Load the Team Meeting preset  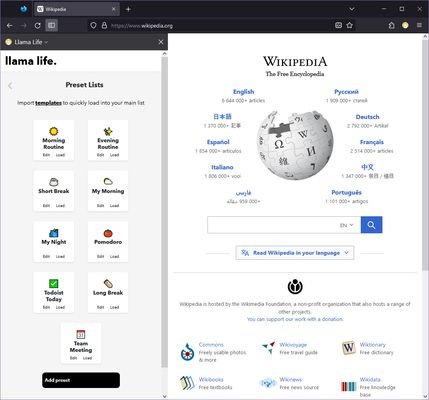tap(88, 358)
